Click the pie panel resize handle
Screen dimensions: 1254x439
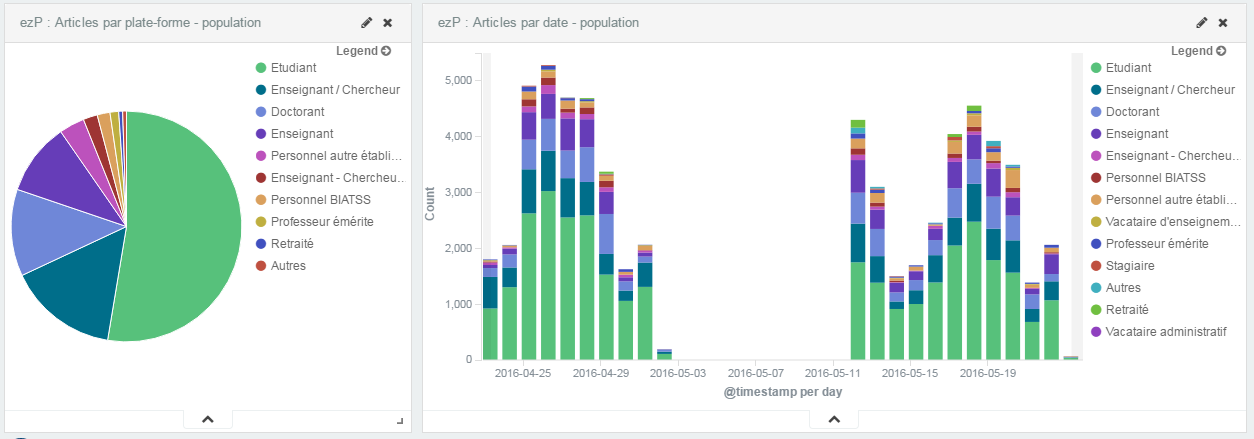tap(400, 421)
